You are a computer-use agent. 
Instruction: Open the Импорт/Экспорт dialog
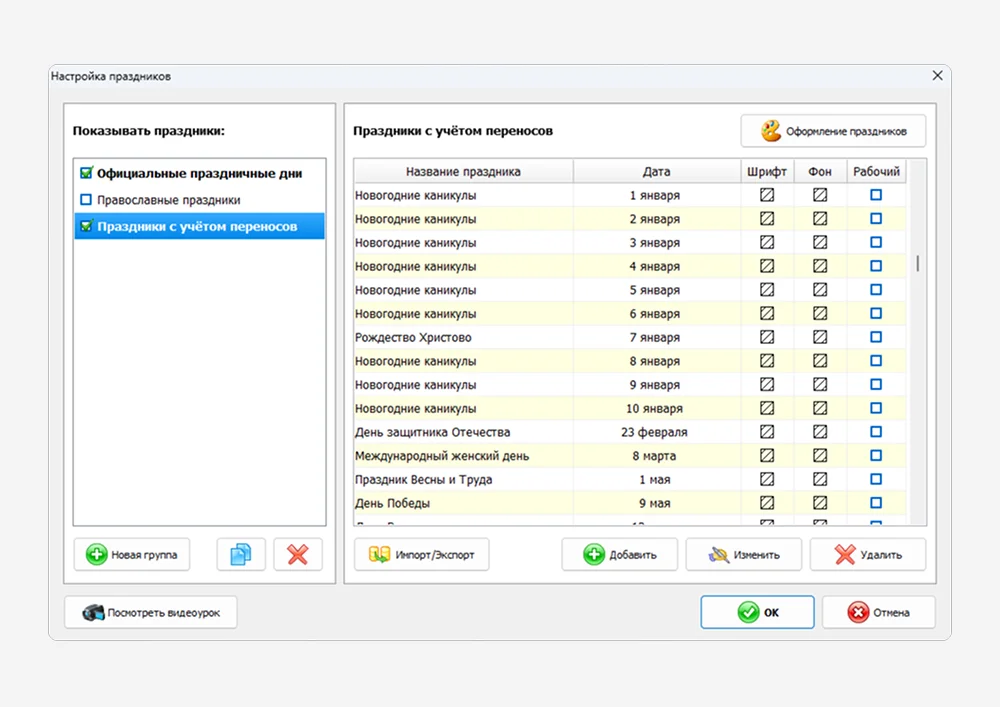click(421, 554)
